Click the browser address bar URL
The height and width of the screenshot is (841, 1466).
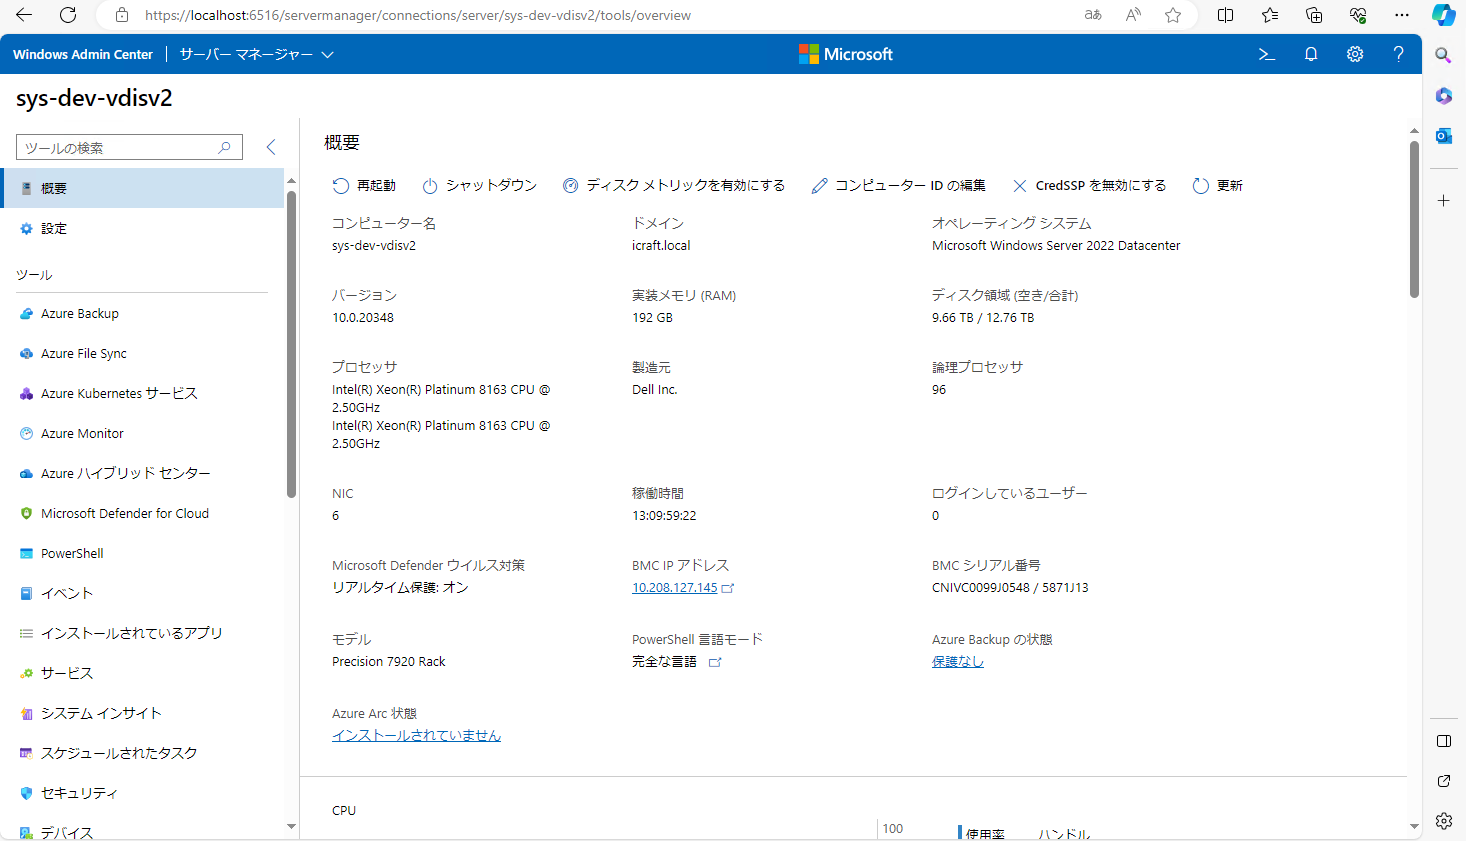point(418,15)
